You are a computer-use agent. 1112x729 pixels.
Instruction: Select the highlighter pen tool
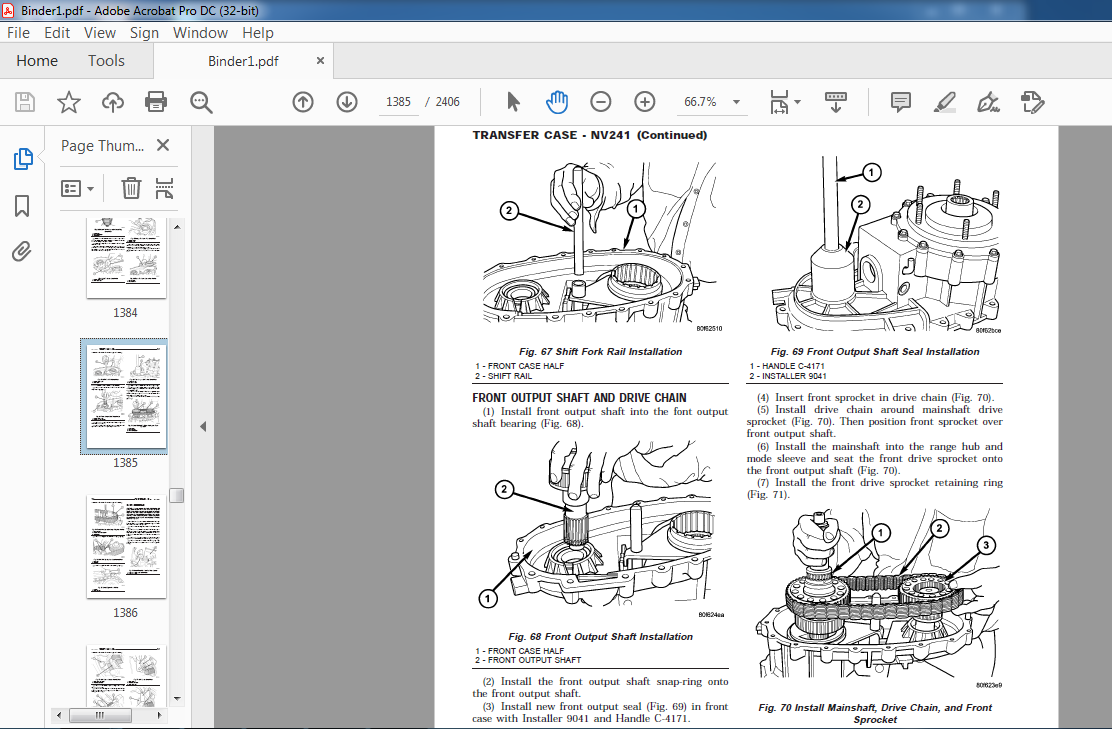click(945, 102)
